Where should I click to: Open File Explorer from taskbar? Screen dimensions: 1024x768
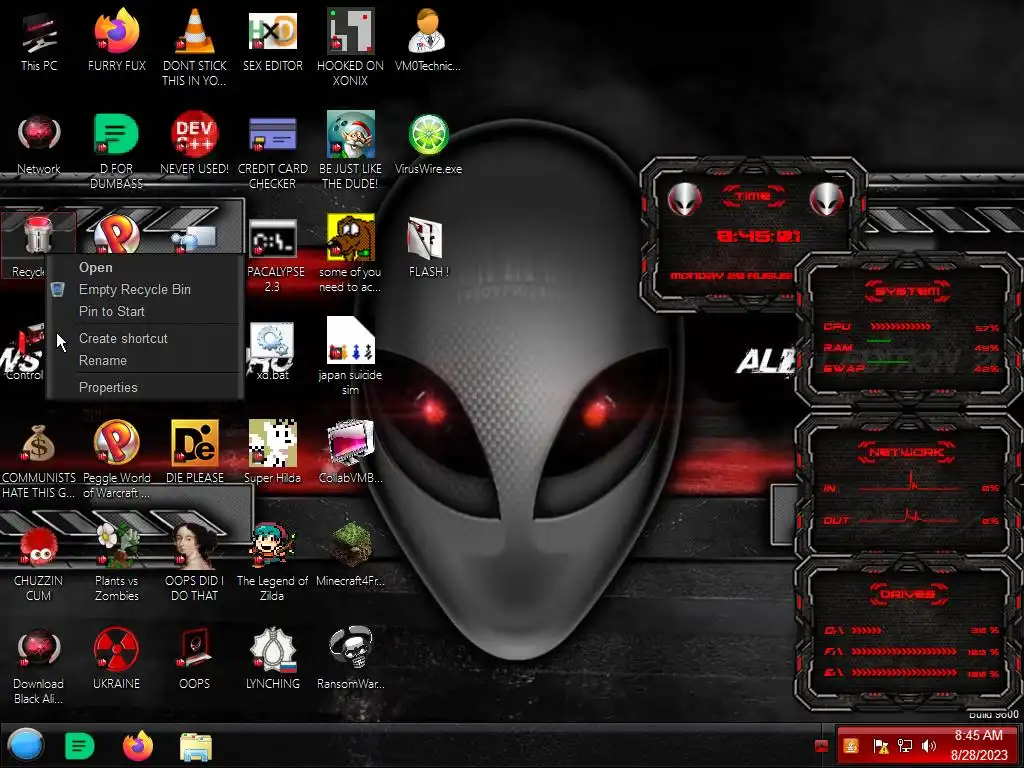coord(195,746)
